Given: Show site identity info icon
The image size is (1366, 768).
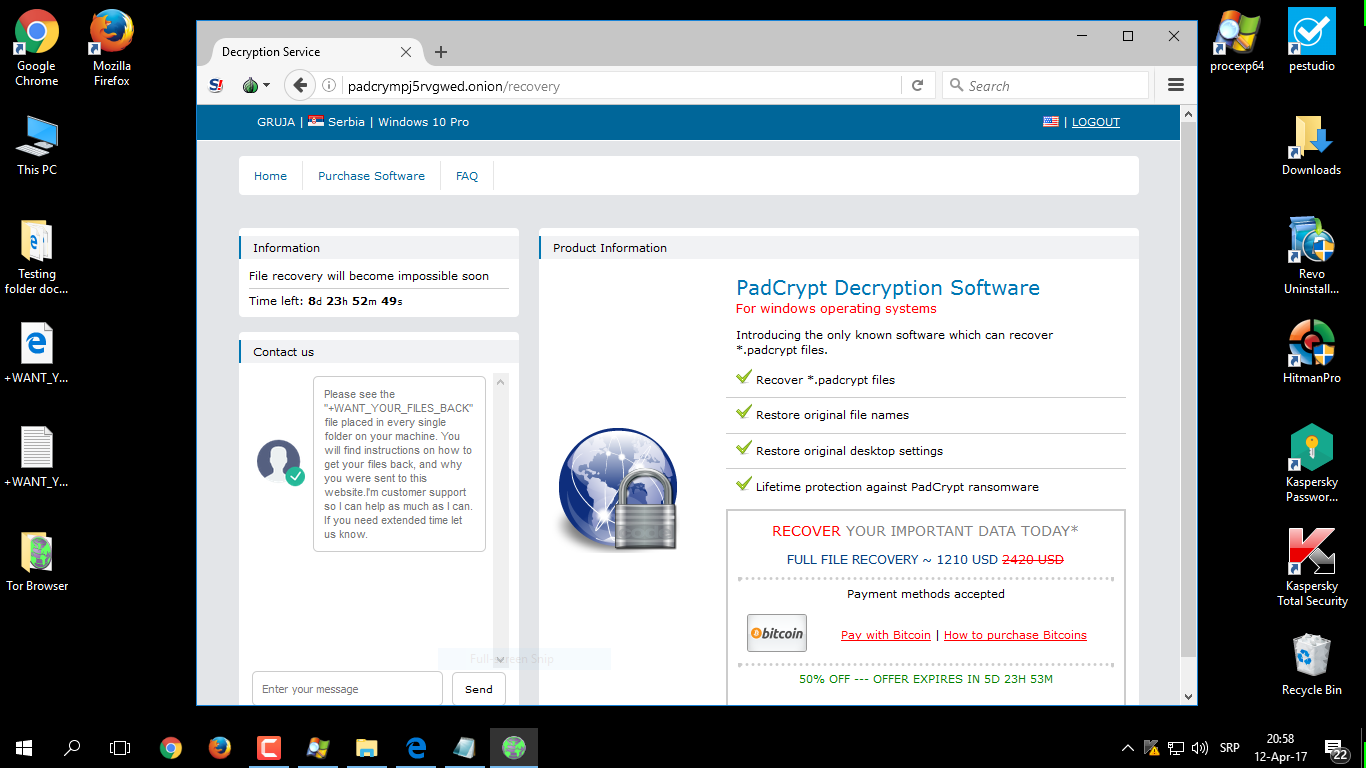Looking at the screenshot, I should tap(328, 86).
